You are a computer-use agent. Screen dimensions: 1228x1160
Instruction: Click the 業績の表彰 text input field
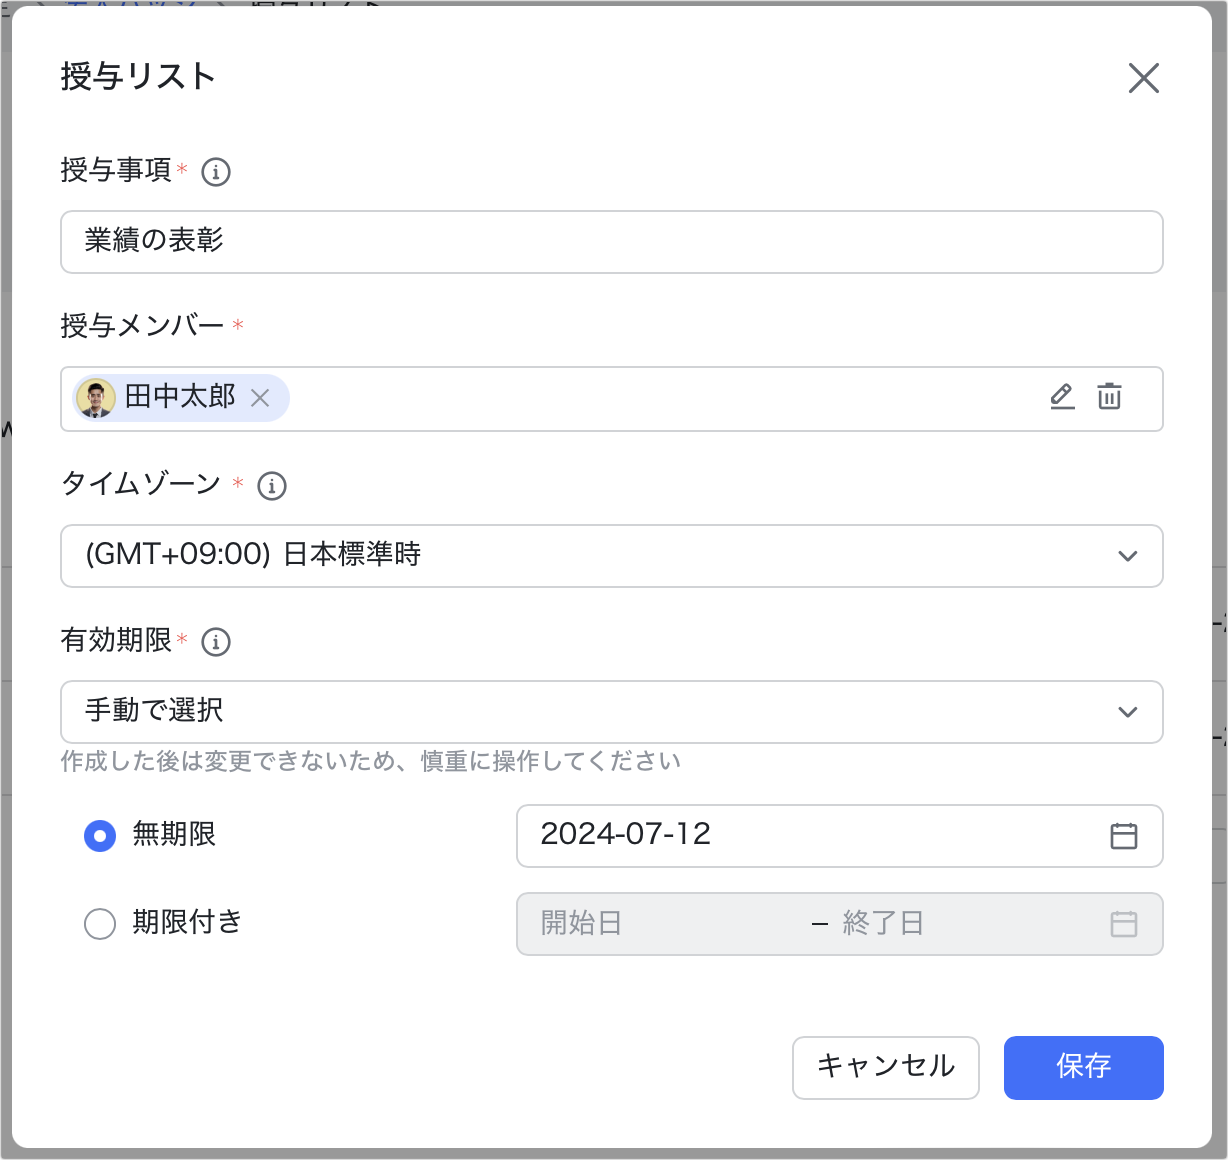pos(611,242)
